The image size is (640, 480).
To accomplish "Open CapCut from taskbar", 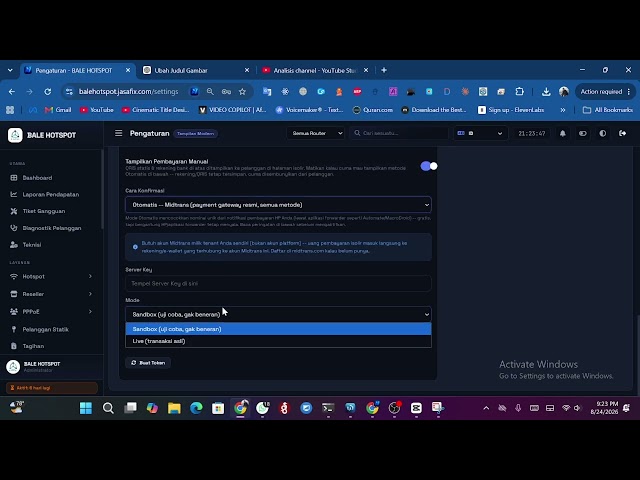I will point(416,408).
